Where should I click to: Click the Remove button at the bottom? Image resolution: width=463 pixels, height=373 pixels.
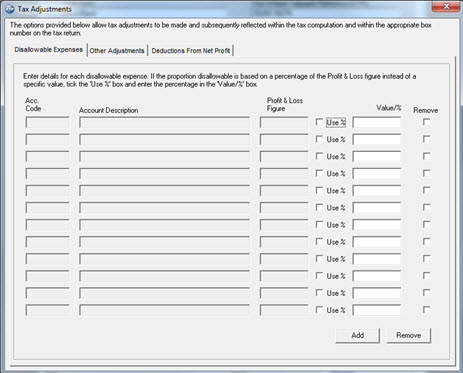[409, 335]
